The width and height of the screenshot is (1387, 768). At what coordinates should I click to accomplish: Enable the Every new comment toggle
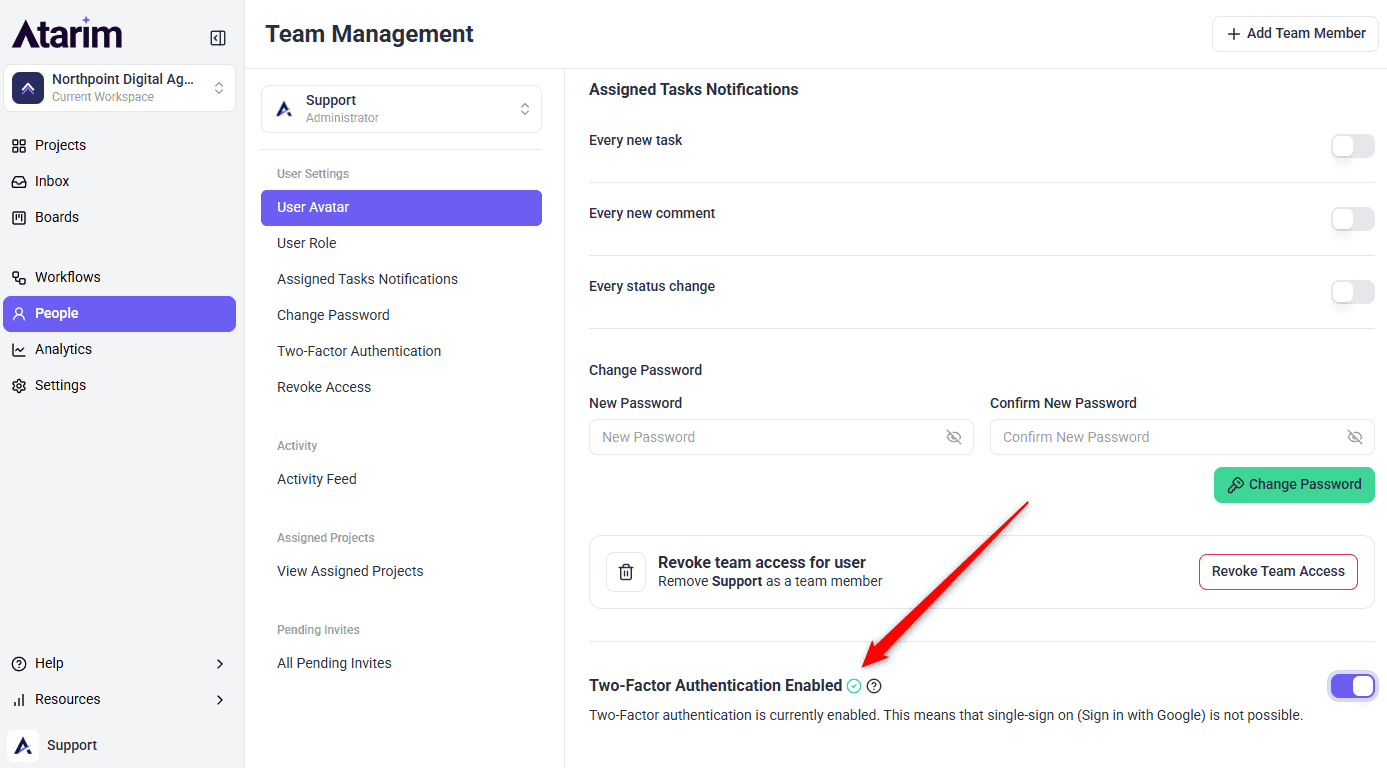pyautogui.click(x=1353, y=219)
